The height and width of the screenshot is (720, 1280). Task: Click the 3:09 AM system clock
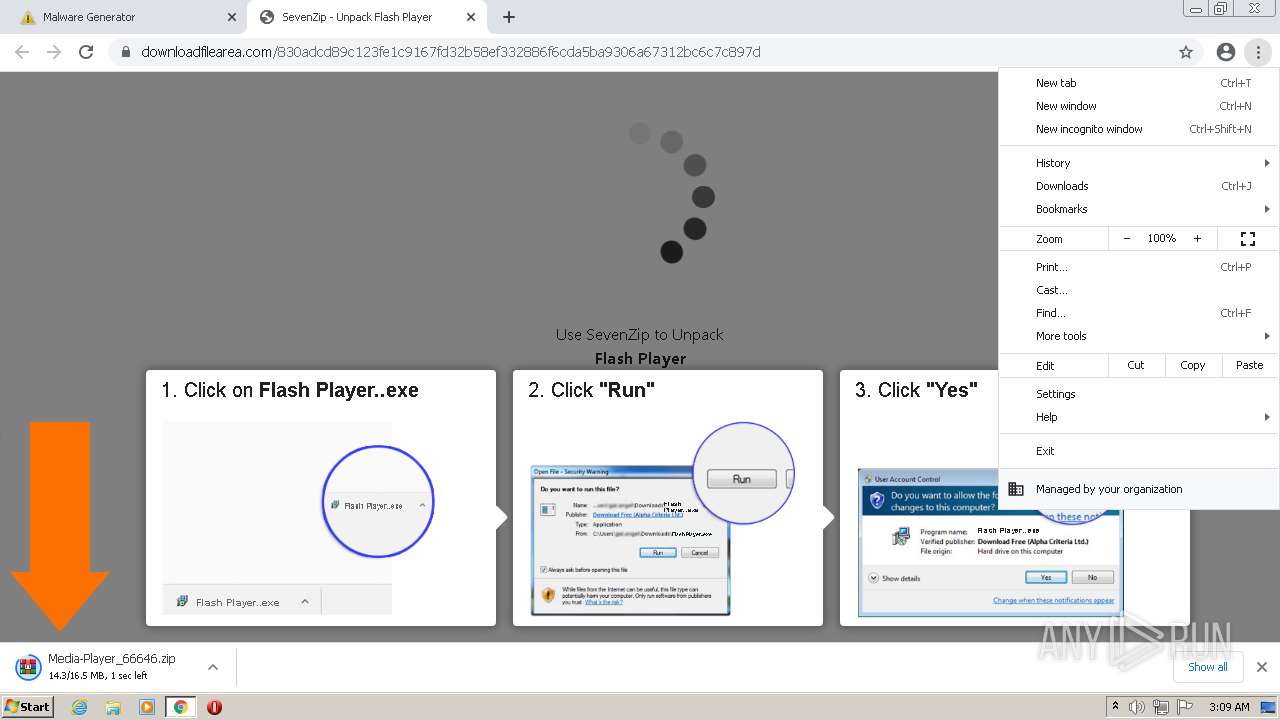1229,707
